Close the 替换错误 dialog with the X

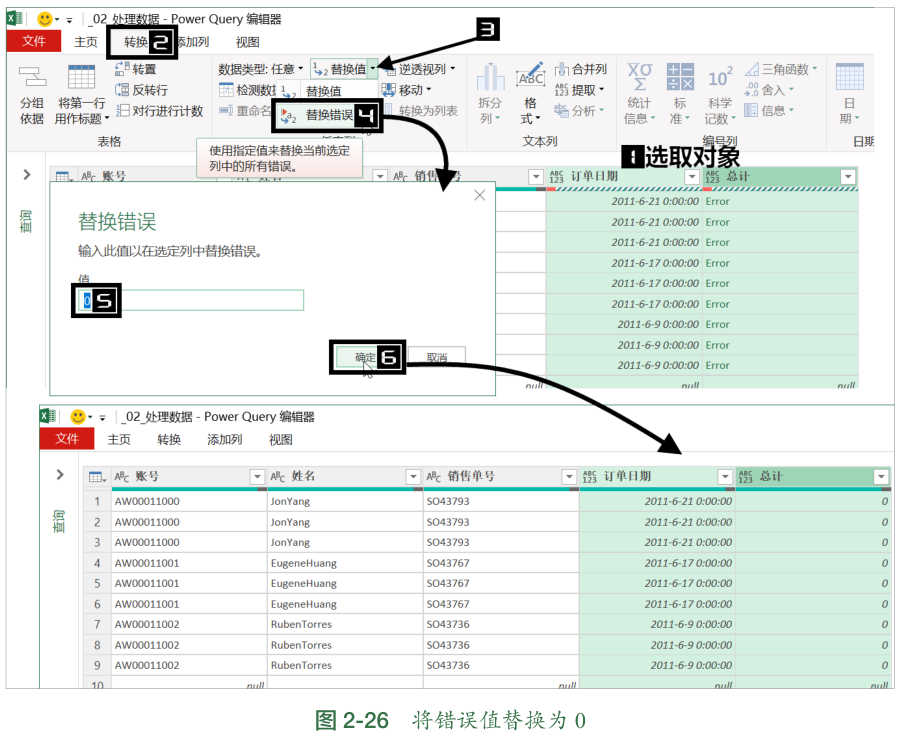pos(479,195)
